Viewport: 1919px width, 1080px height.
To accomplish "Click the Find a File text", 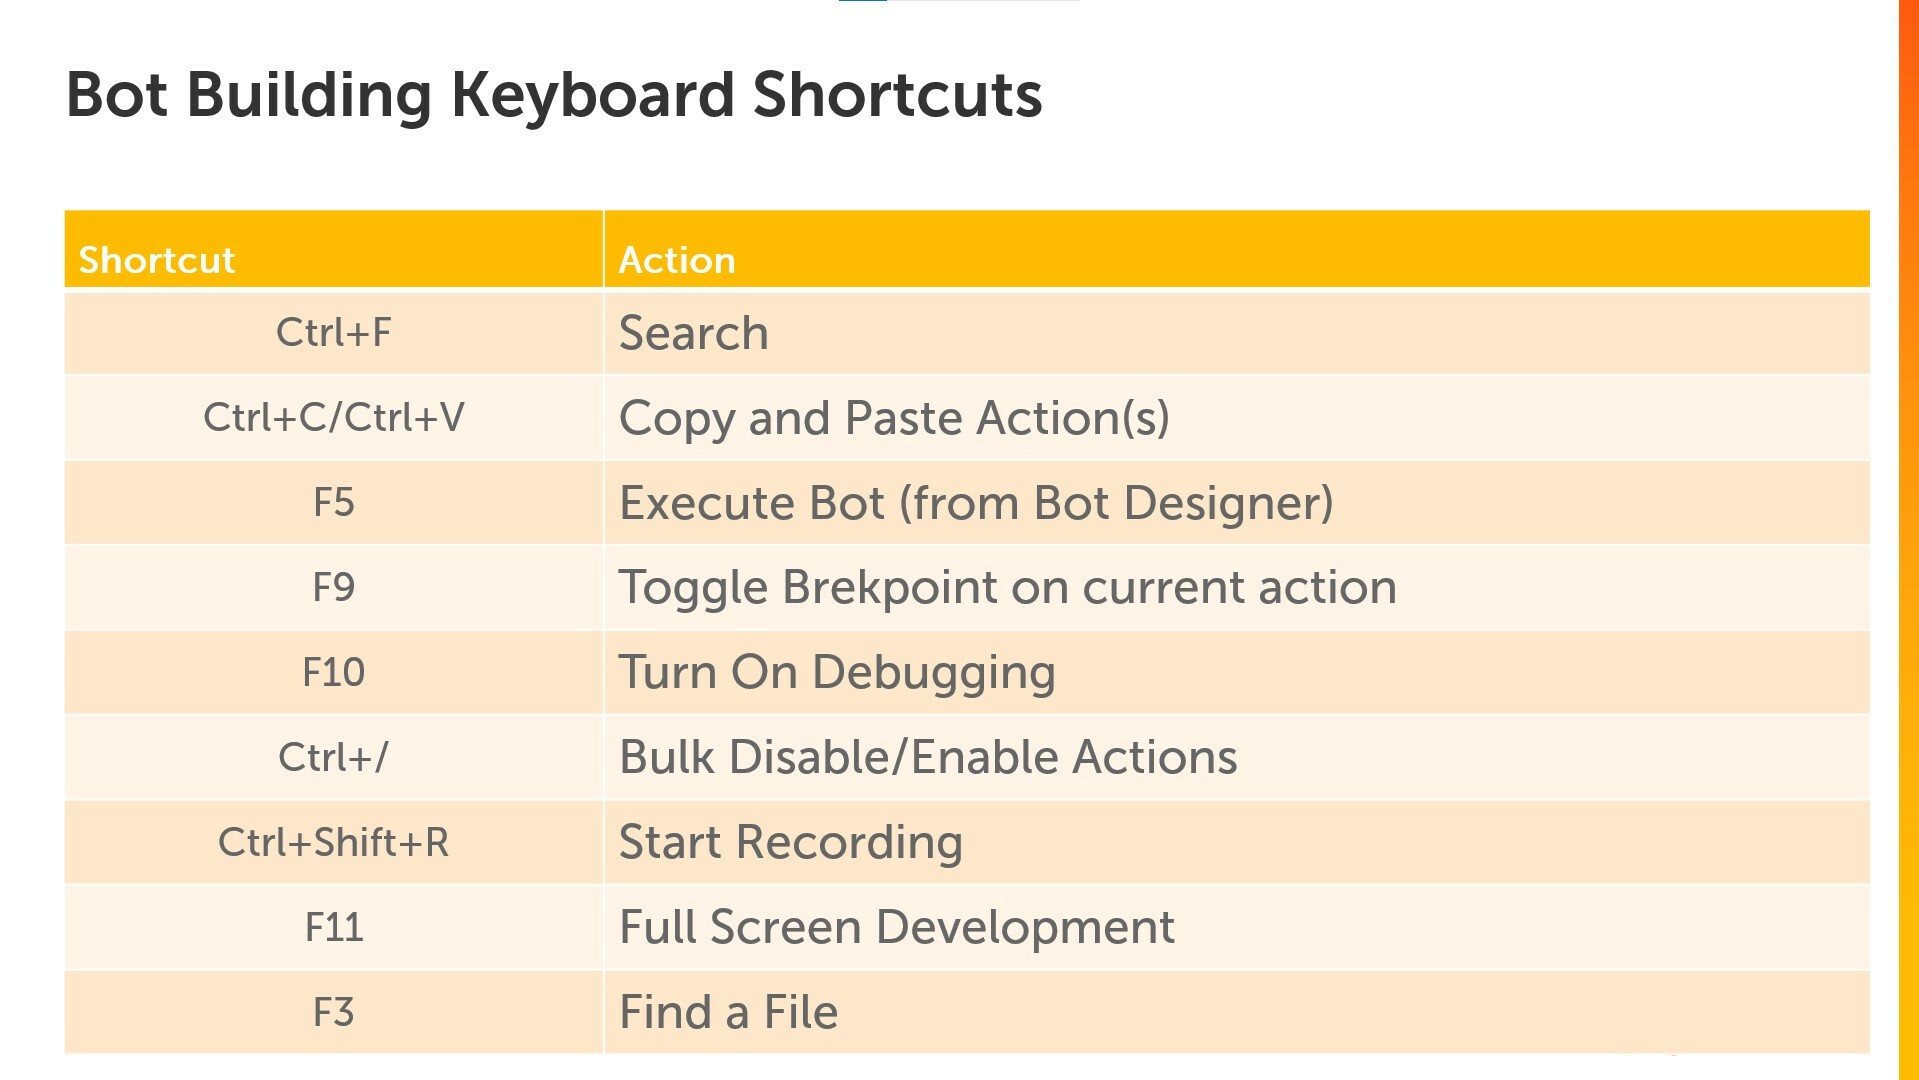I will (x=728, y=1012).
